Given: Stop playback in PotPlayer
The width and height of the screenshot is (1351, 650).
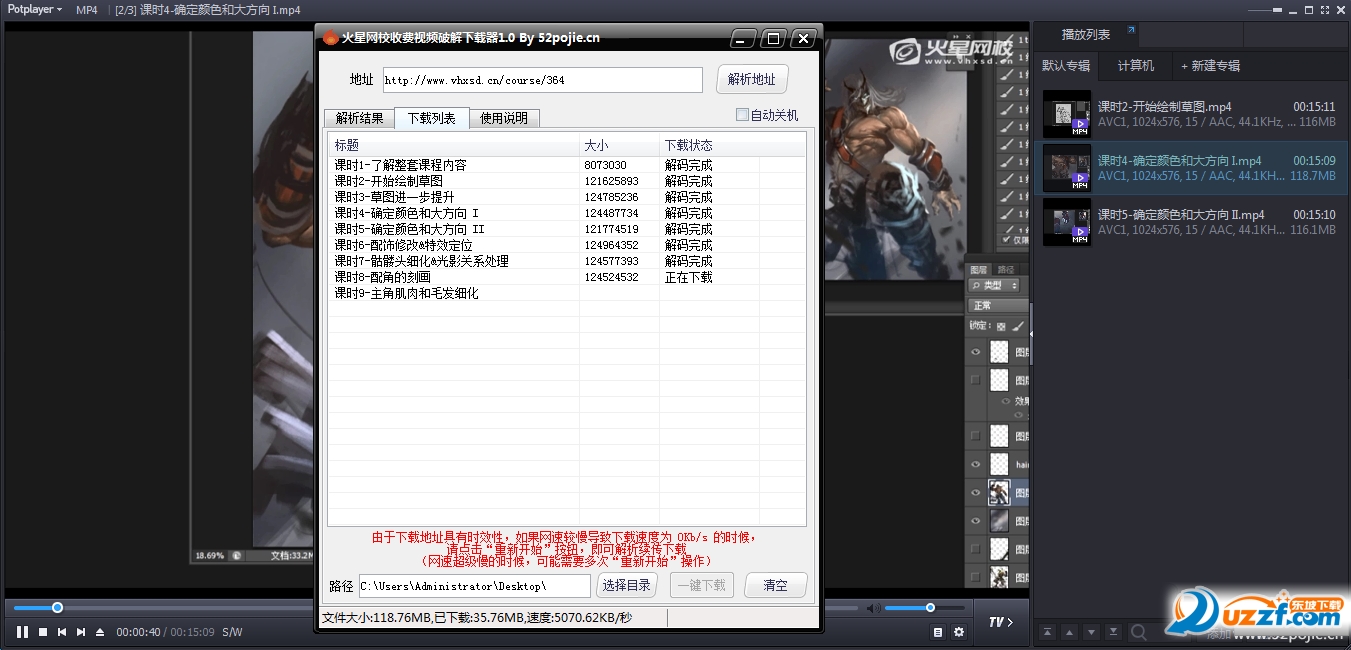Looking at the screenshot, I should (x=43, y=632).
